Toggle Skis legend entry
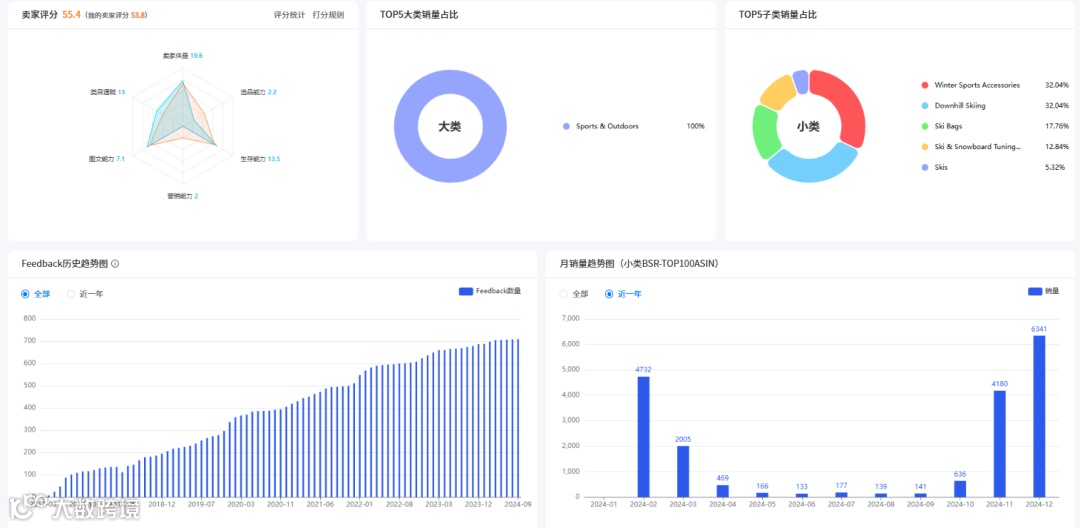Screen dimensions: 1080x528 [x=935, y=167]
